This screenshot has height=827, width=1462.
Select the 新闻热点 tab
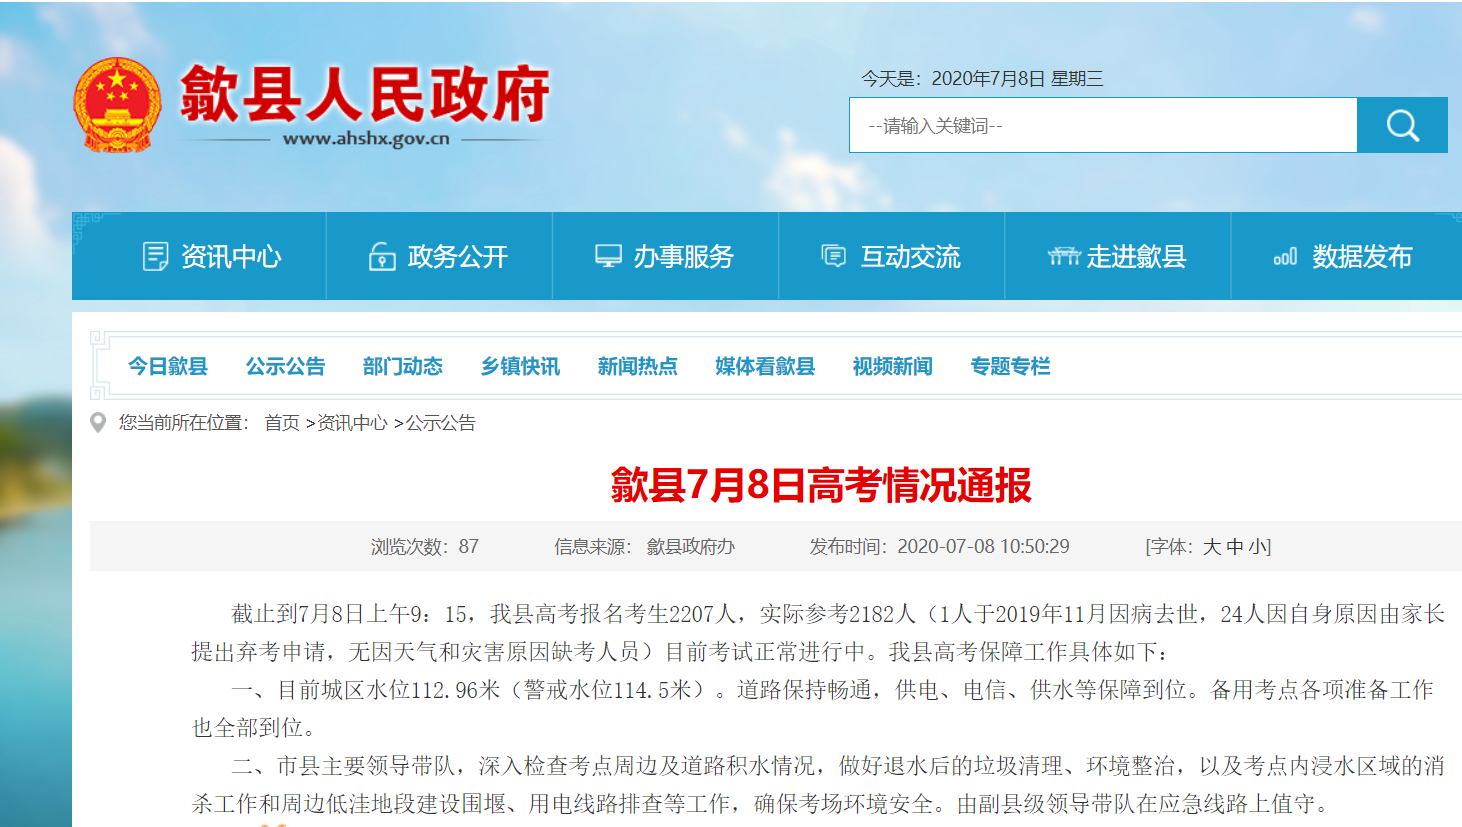tap(638, 366)
